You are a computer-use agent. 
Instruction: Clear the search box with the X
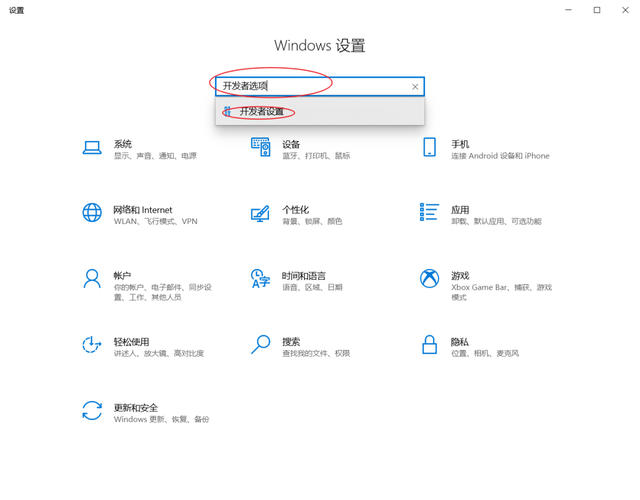coord(415,87)
